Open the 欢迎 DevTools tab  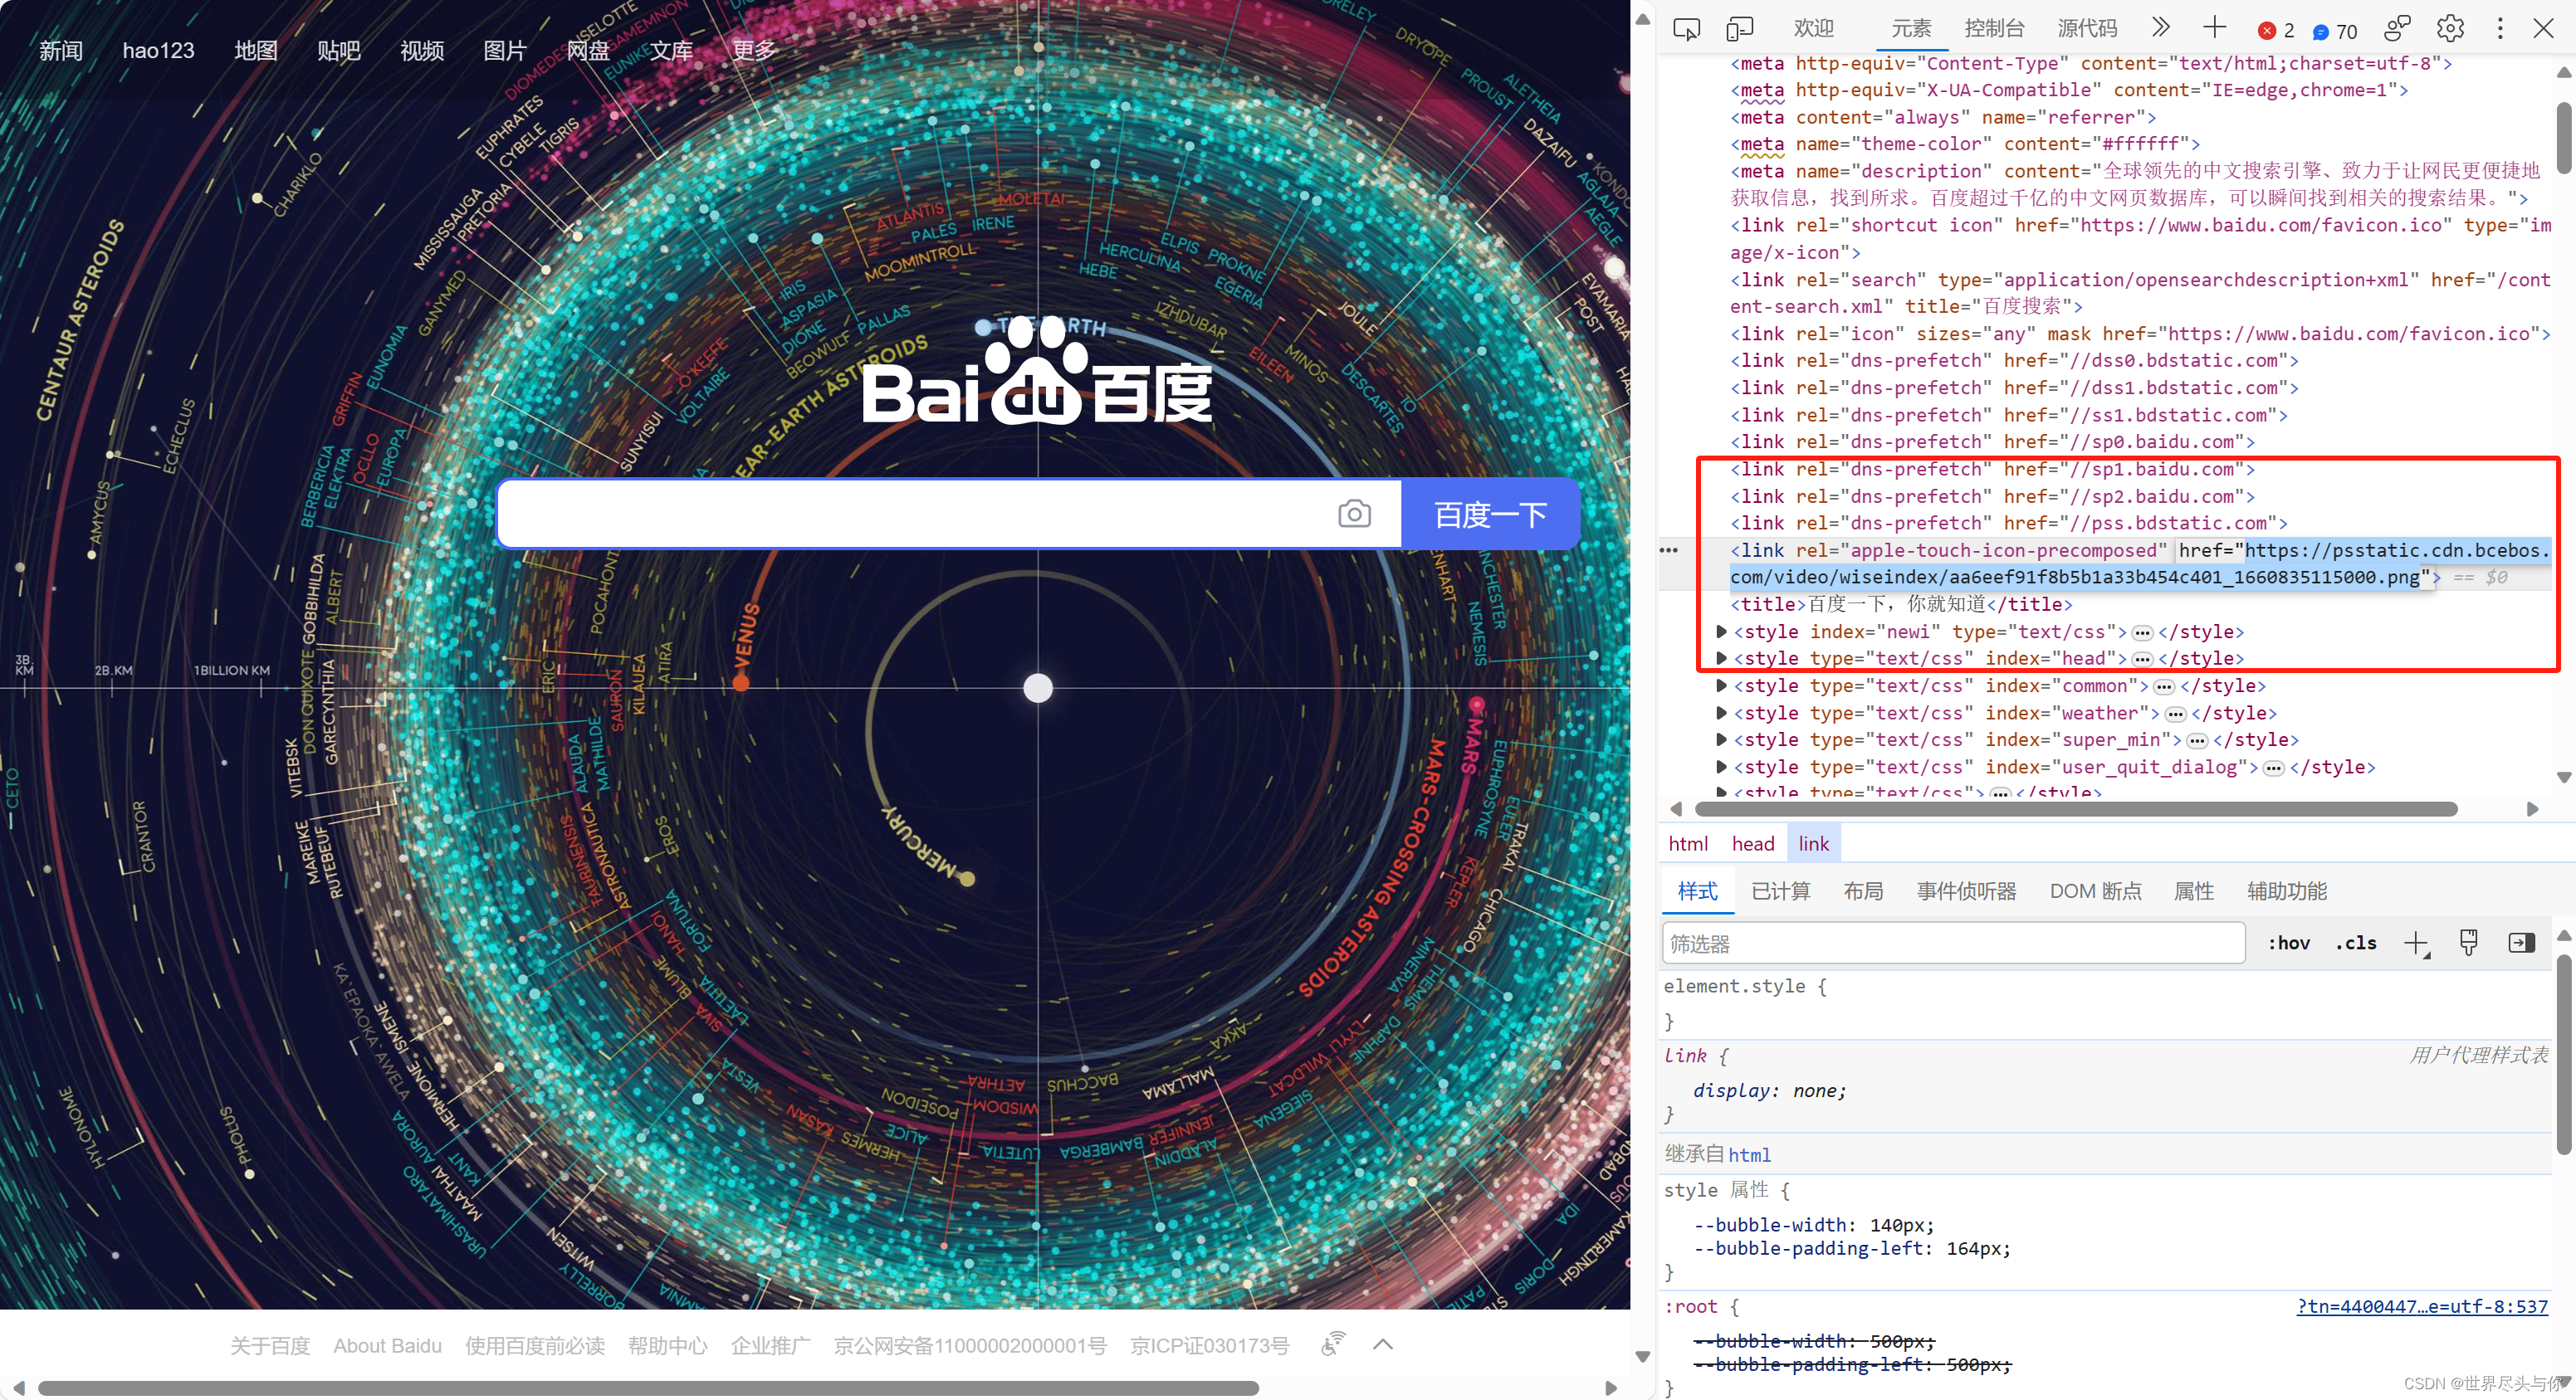(x=1813, y=28)
